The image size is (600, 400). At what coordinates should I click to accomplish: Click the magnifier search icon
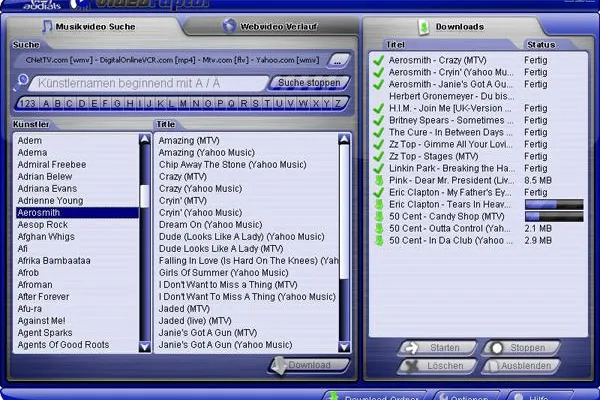coord(22,82)
